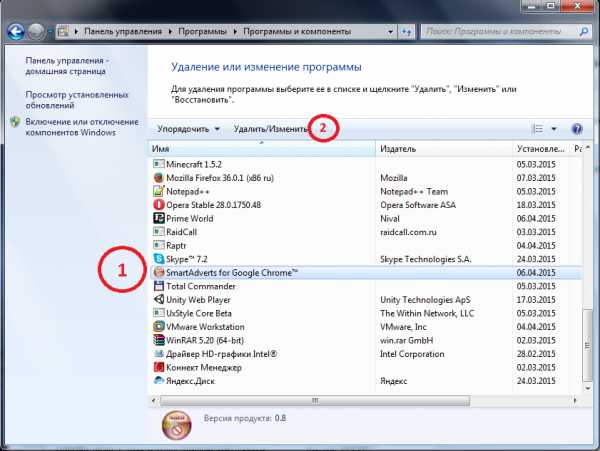
Task: Click the SmartAdverts for Google Chrome icon
Action: pyautogui.click(x=158, y=272)
